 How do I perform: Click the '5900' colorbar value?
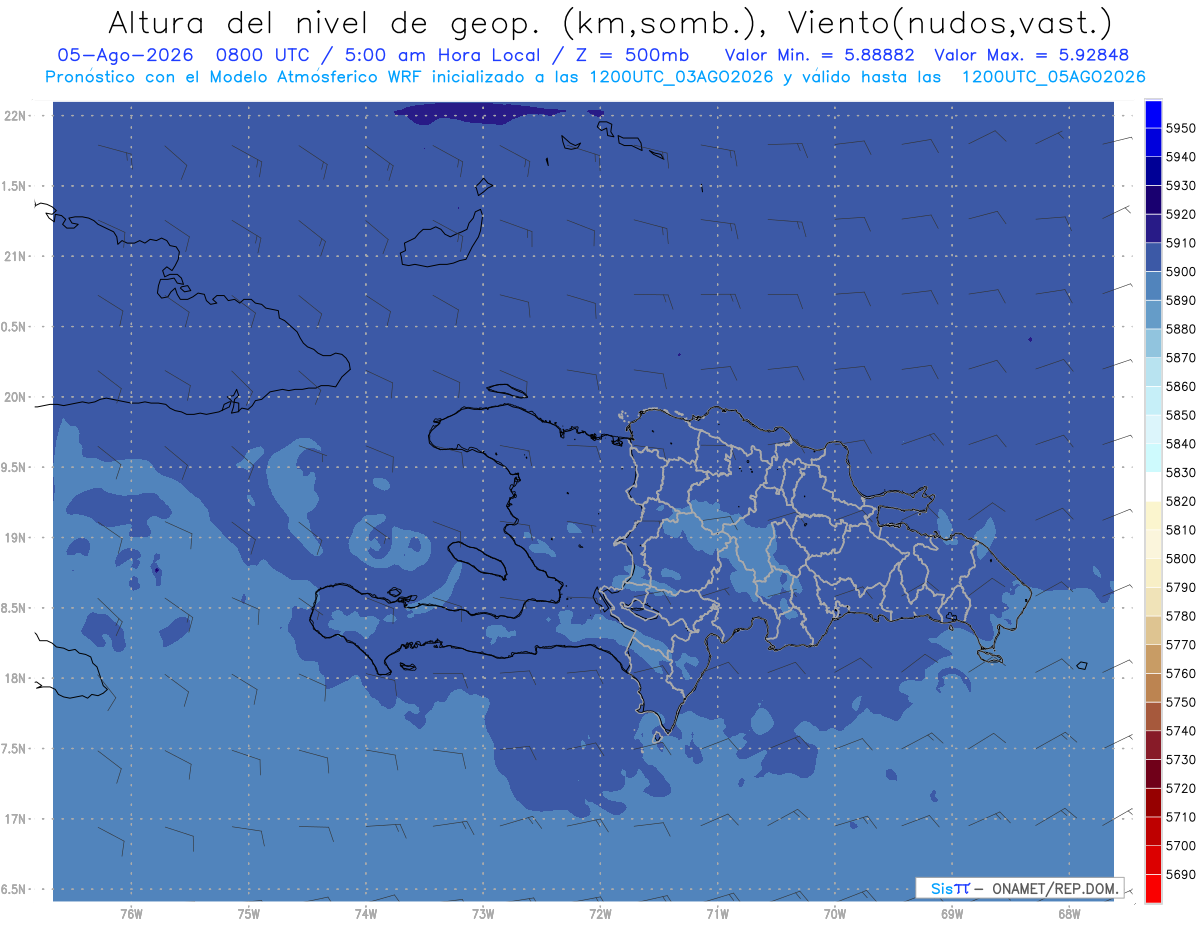click(1180, 271)
